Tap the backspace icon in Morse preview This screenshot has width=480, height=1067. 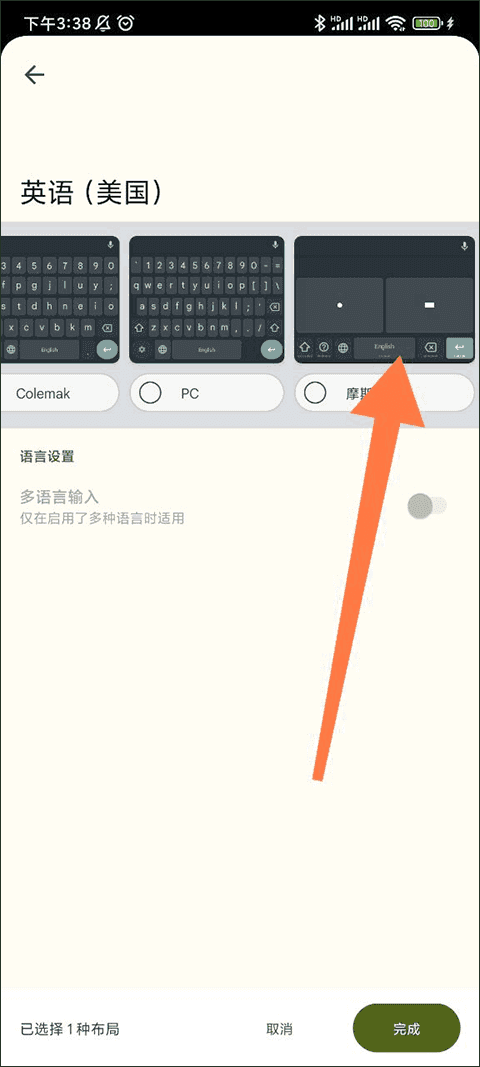click(x=430, y=348)
